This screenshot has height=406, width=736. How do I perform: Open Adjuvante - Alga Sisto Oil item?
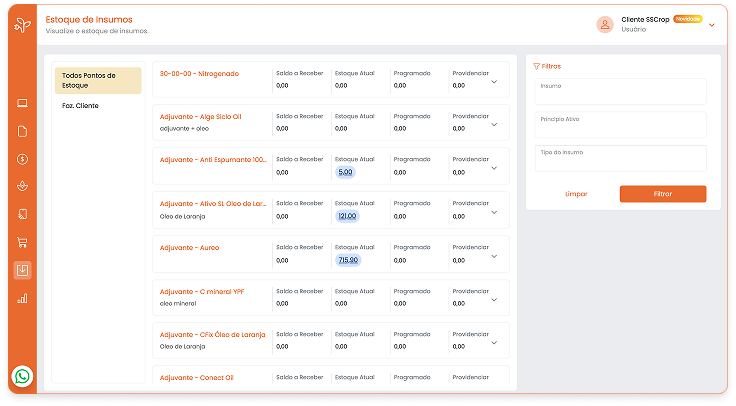point(201,117)
